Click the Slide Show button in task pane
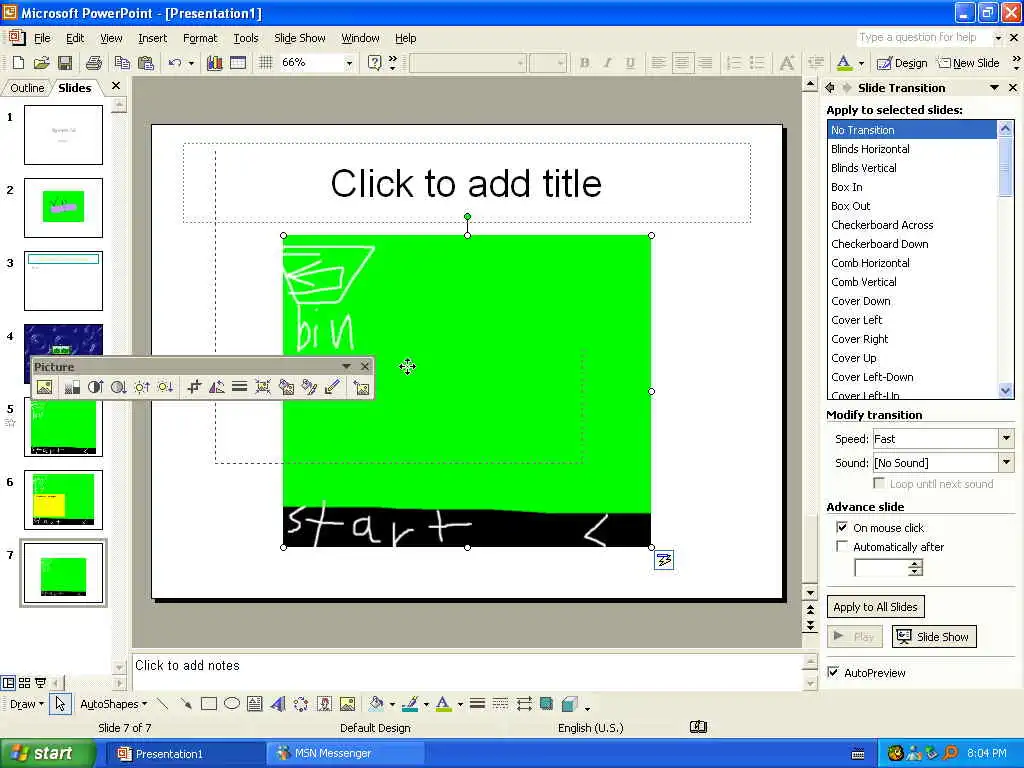This screenshot has width=1024, height=768. point(934,637)
